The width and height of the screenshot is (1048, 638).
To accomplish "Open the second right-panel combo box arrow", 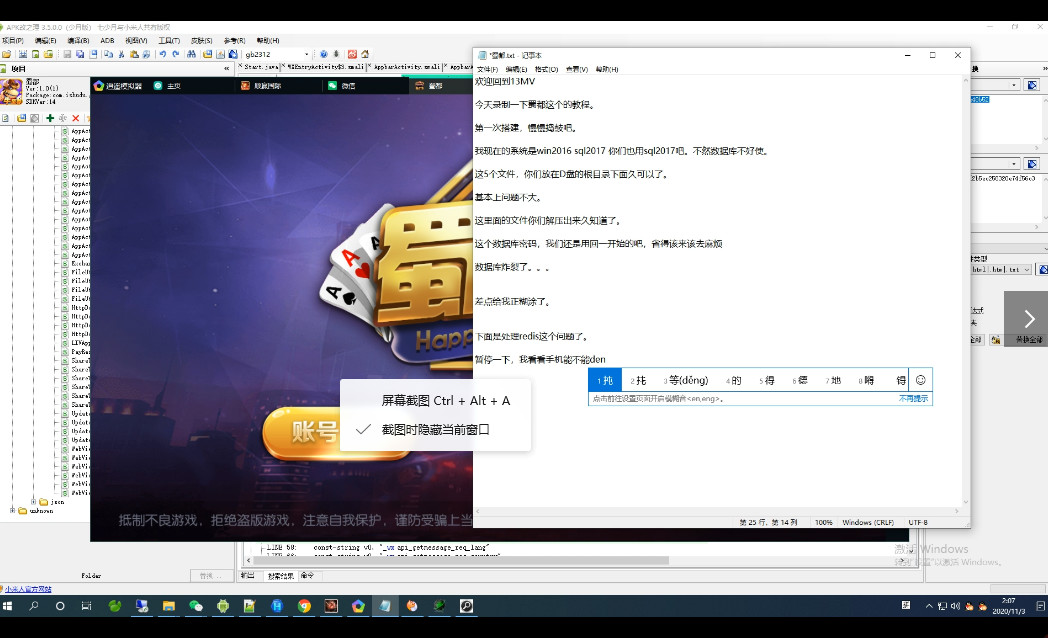I will pyautogui.click(x=1015, y=164).
